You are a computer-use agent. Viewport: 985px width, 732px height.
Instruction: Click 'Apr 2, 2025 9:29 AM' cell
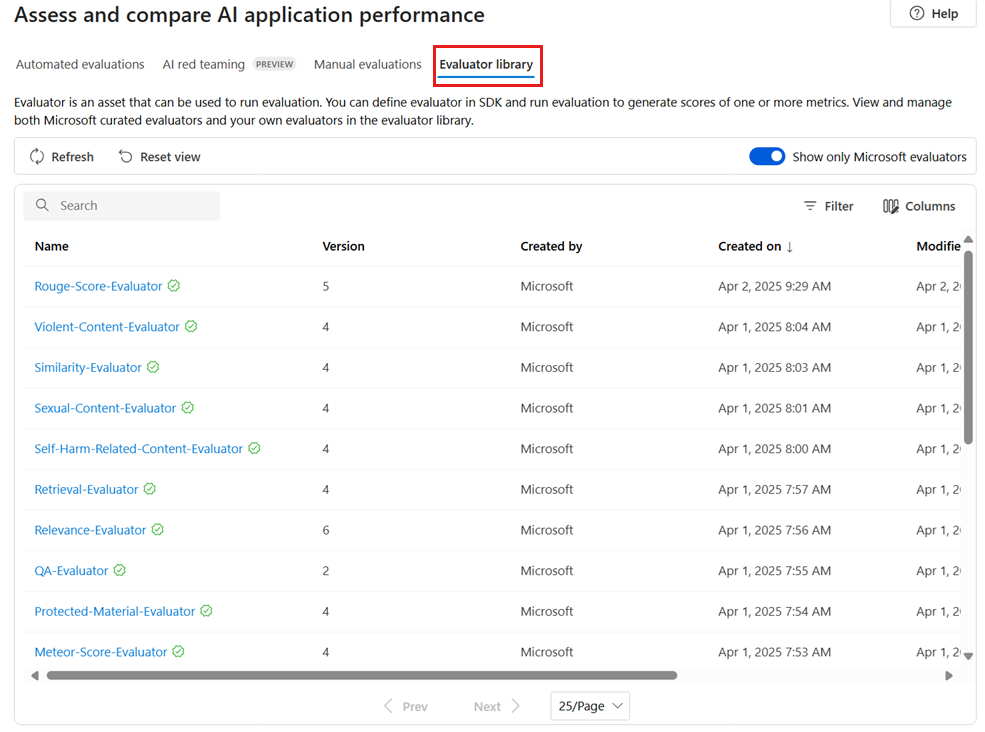(775, 286)
